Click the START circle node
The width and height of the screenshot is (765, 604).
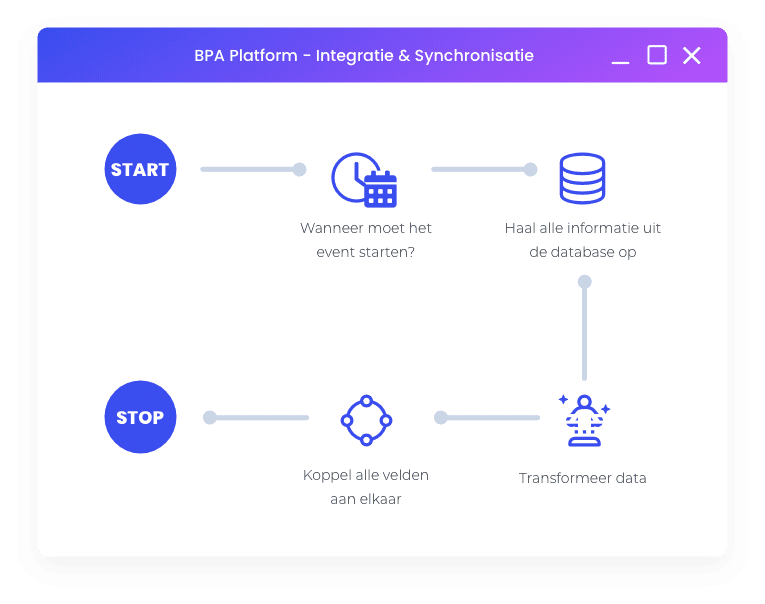click(x=141, y=169)
